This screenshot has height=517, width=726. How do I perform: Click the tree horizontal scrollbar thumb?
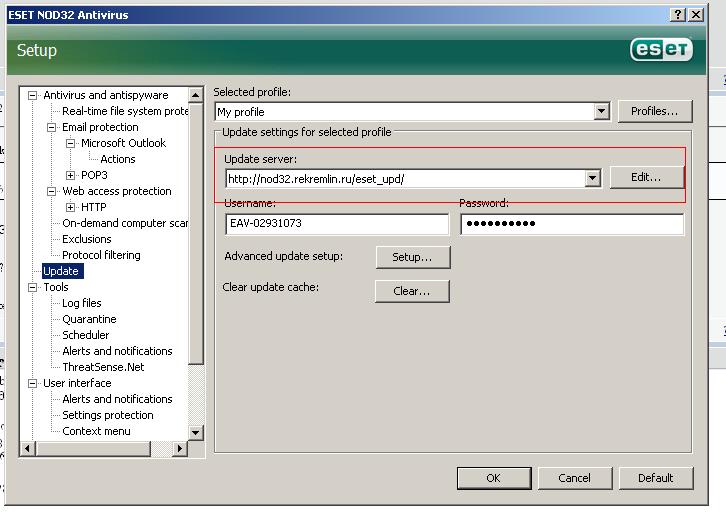point(93,448)
